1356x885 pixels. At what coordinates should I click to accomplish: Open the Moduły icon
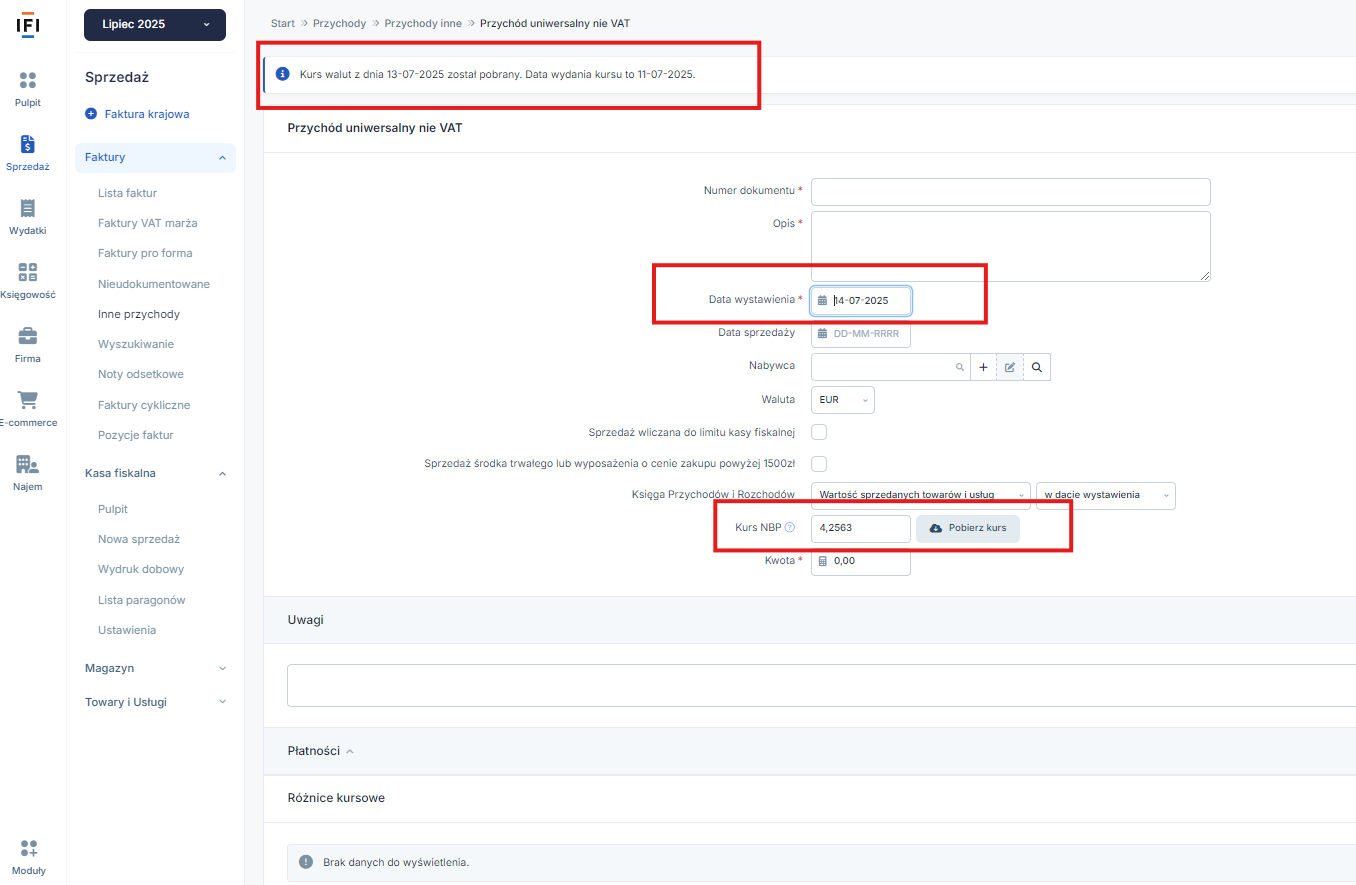28,848
